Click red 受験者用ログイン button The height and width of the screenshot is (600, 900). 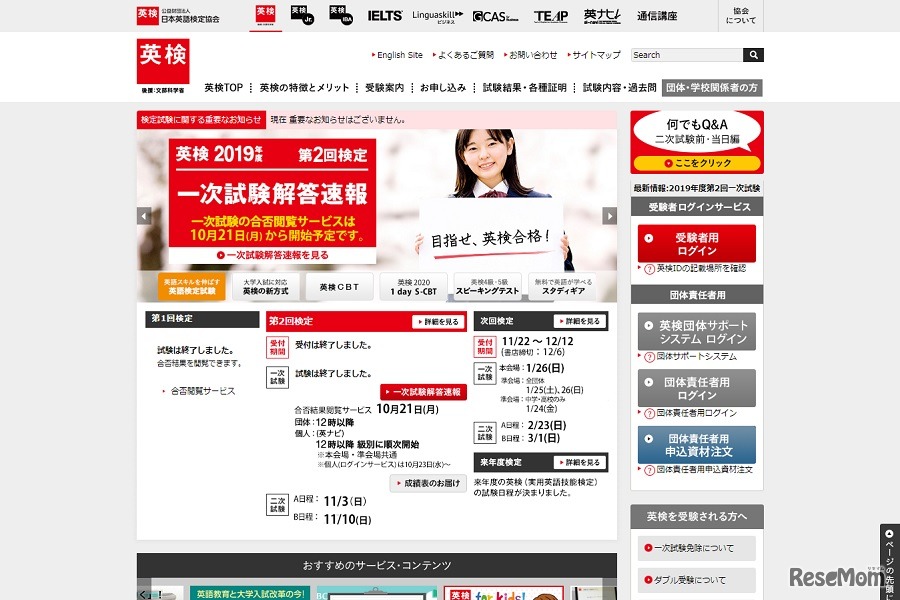(x=697, y=244)
